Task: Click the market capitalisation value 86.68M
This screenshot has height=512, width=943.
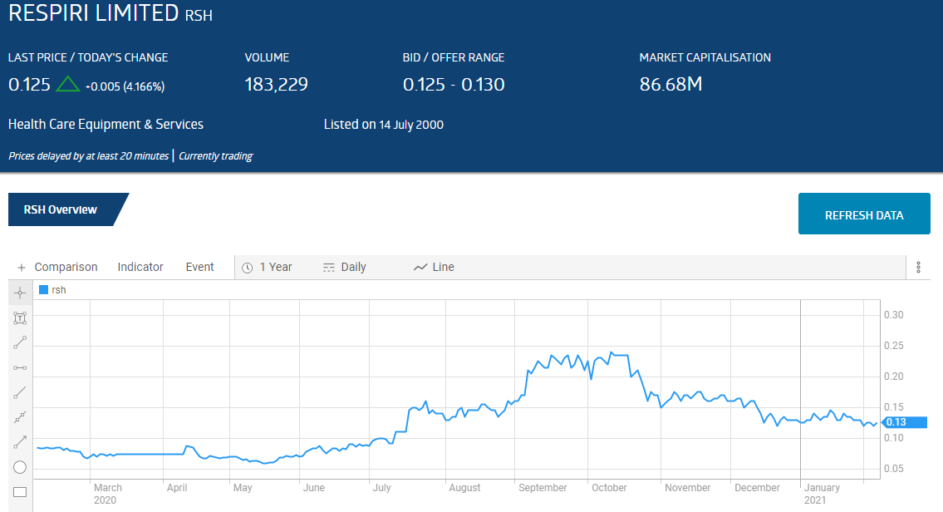Action: (671, 84)
